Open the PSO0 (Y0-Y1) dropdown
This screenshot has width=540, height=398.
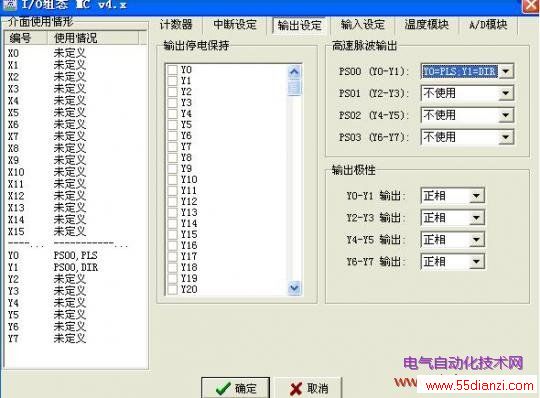[x=506, y=71]
